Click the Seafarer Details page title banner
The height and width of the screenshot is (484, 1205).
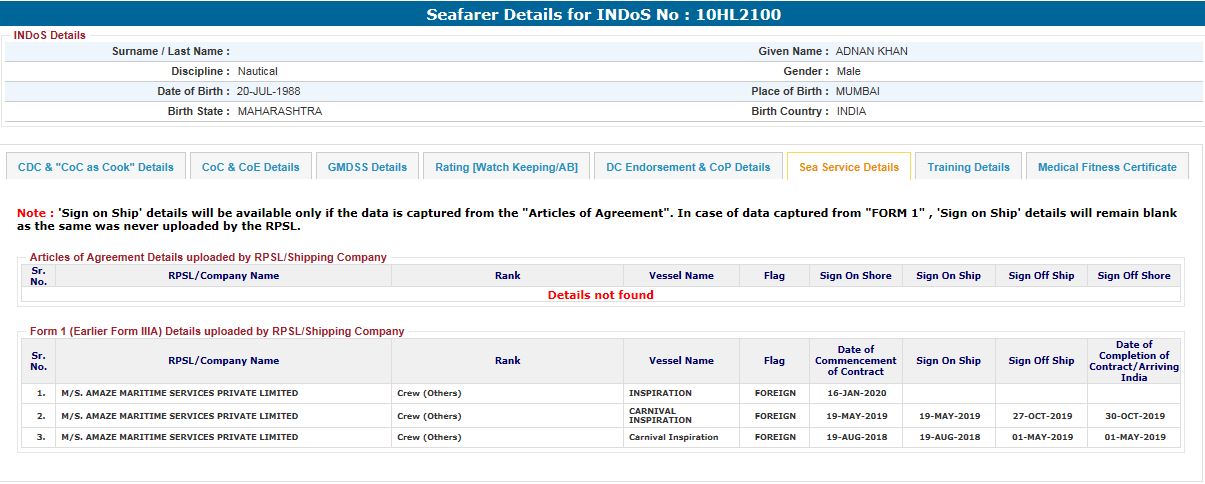(603, 14)
